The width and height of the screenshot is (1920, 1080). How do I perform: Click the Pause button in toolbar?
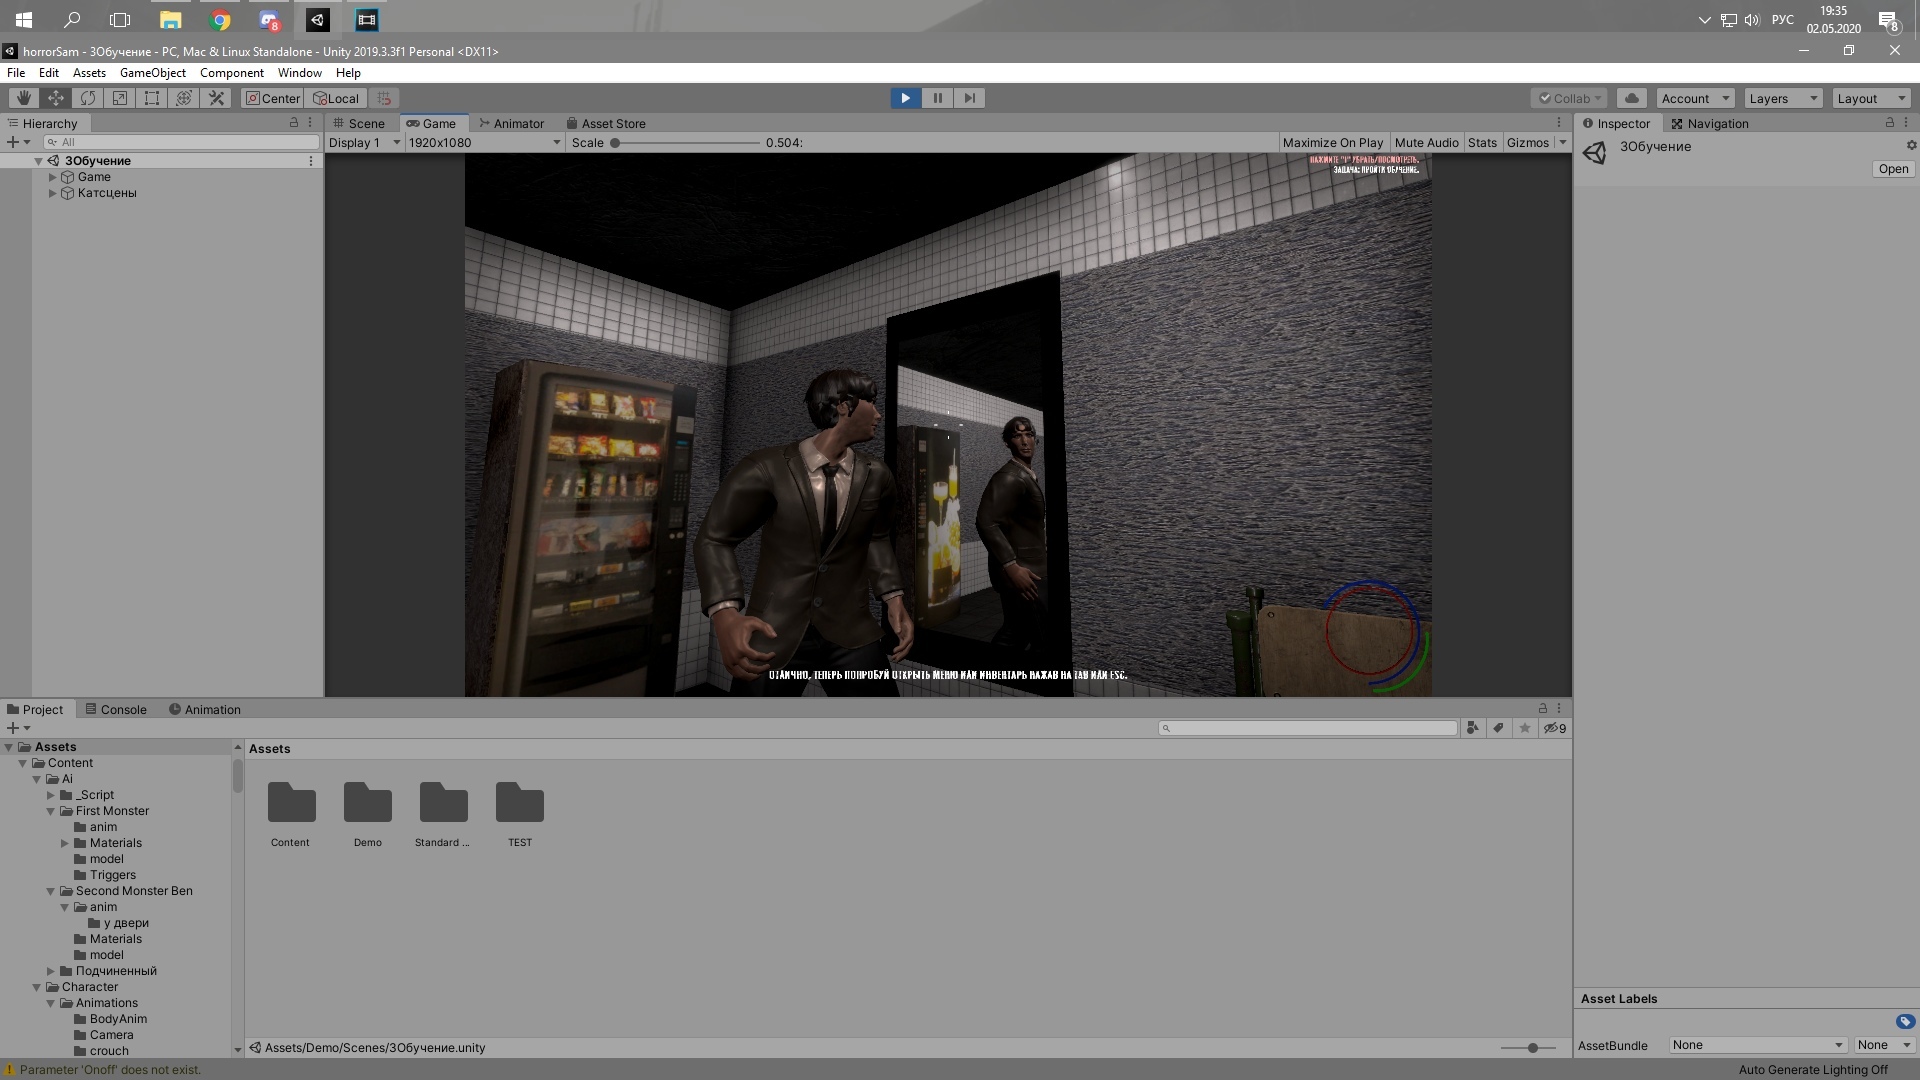tap(938, 98)
